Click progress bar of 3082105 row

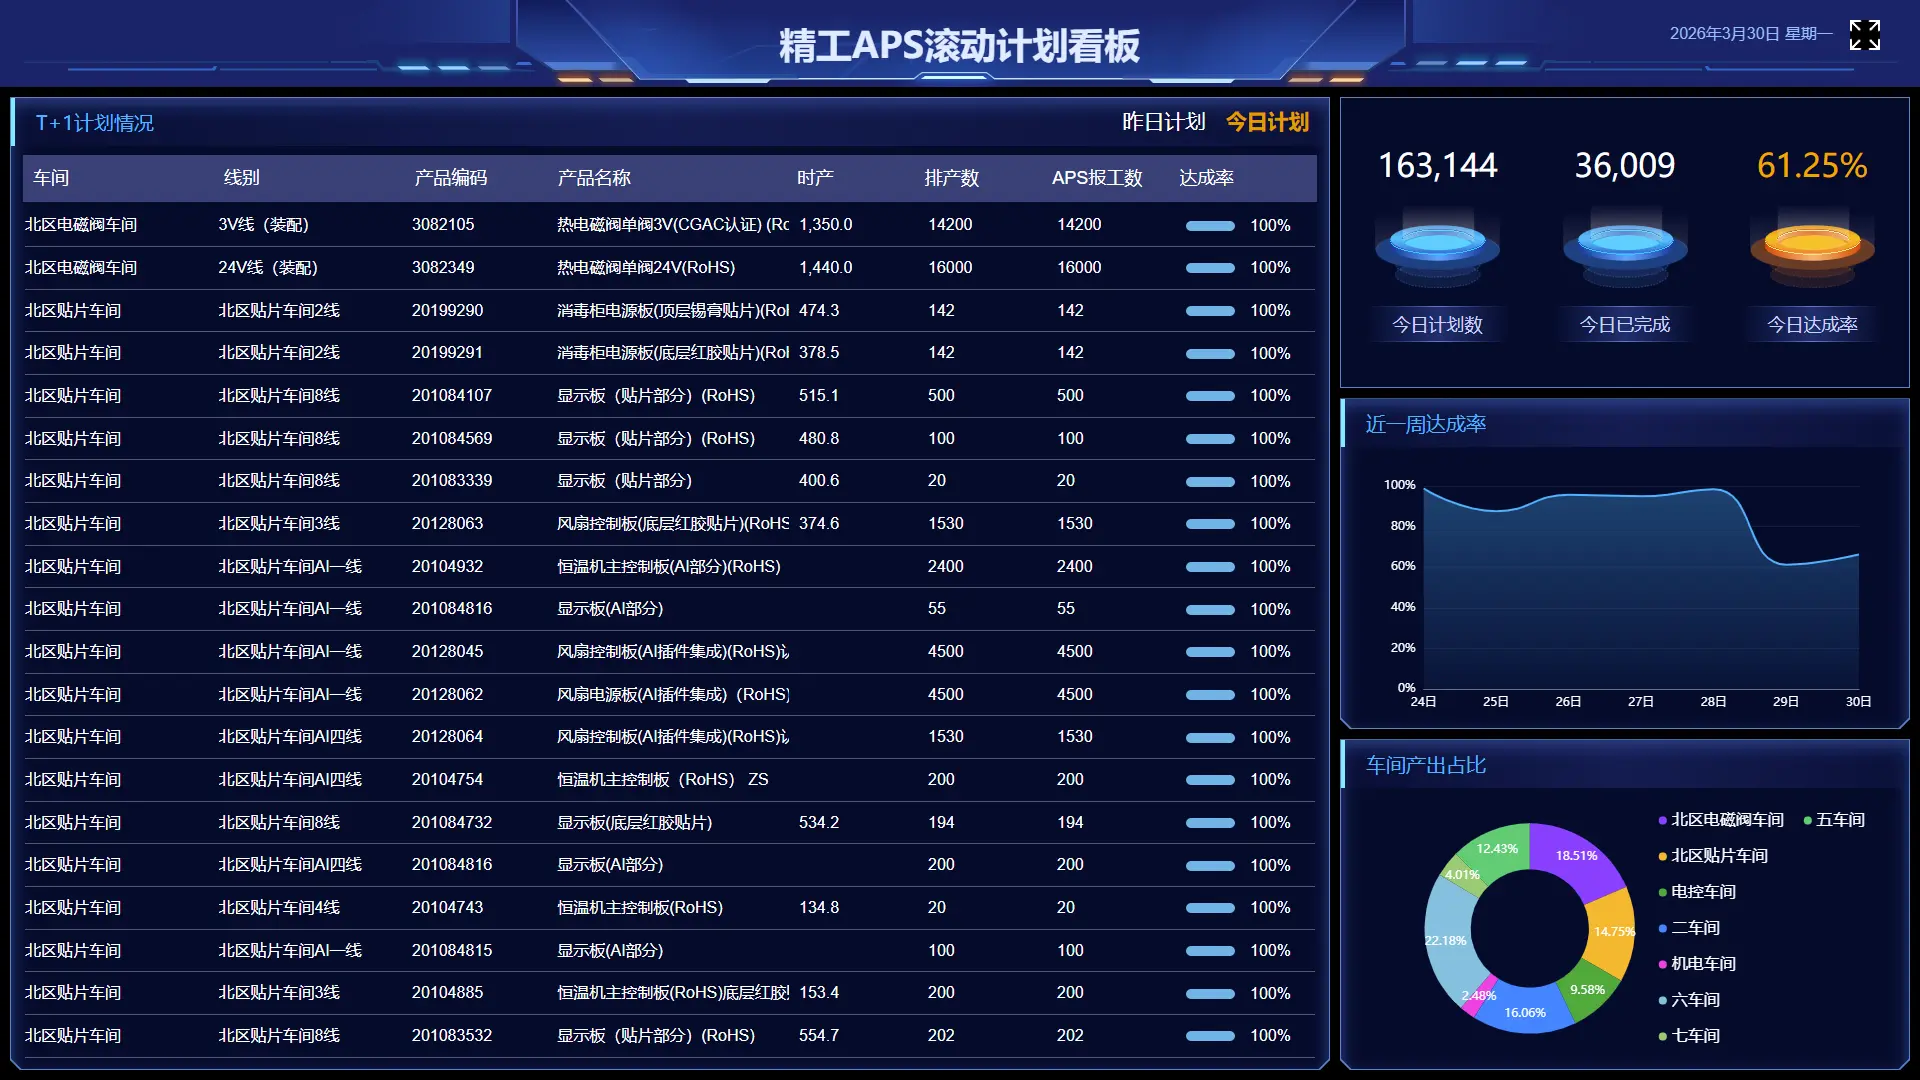pyautogui.click(x=1210, y=226)
